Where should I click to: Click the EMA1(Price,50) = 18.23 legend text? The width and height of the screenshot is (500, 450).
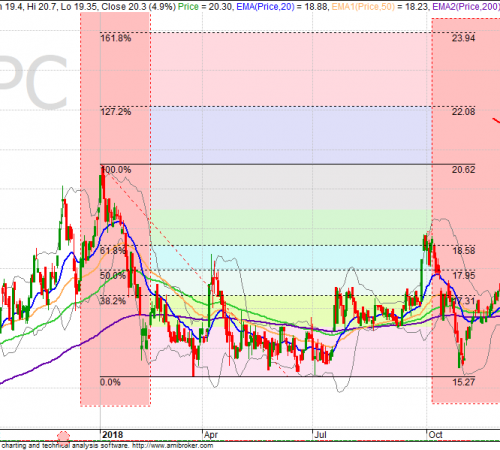pos(380,7)
